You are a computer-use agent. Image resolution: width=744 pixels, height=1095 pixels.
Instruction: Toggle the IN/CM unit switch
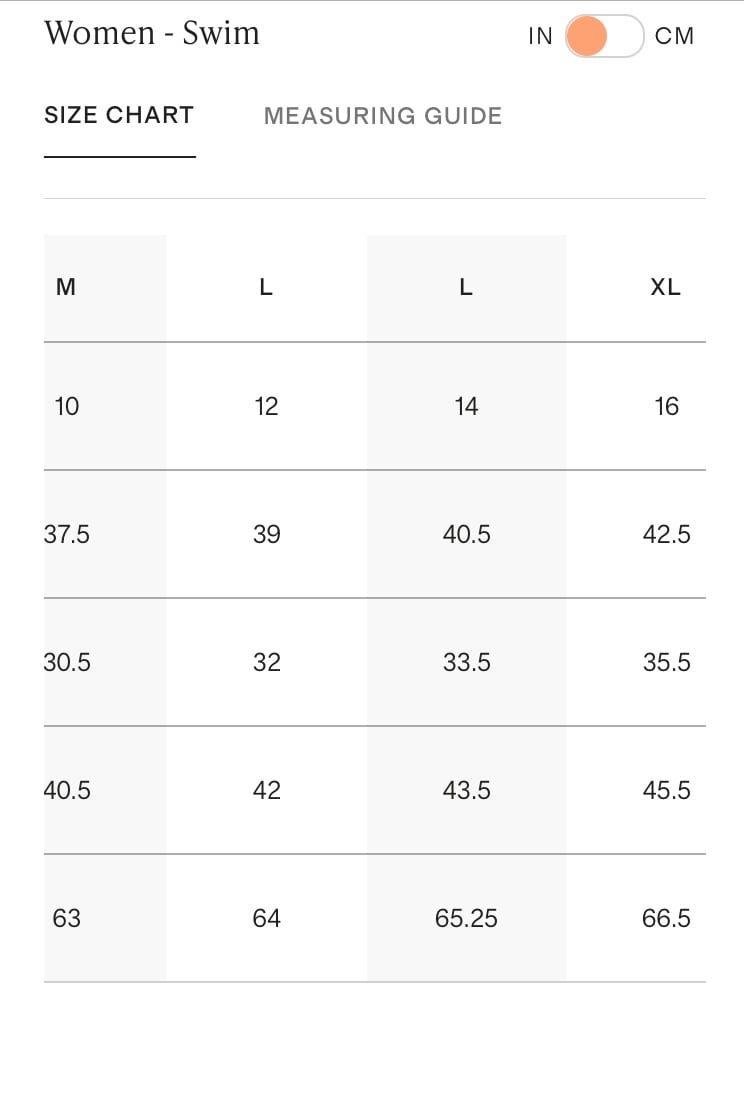[604, 36]
